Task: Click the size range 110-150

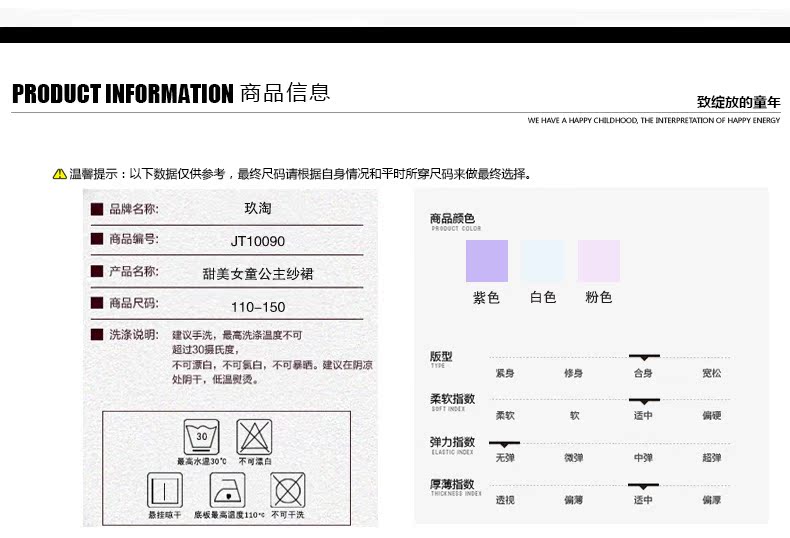Action: (258, 307)
